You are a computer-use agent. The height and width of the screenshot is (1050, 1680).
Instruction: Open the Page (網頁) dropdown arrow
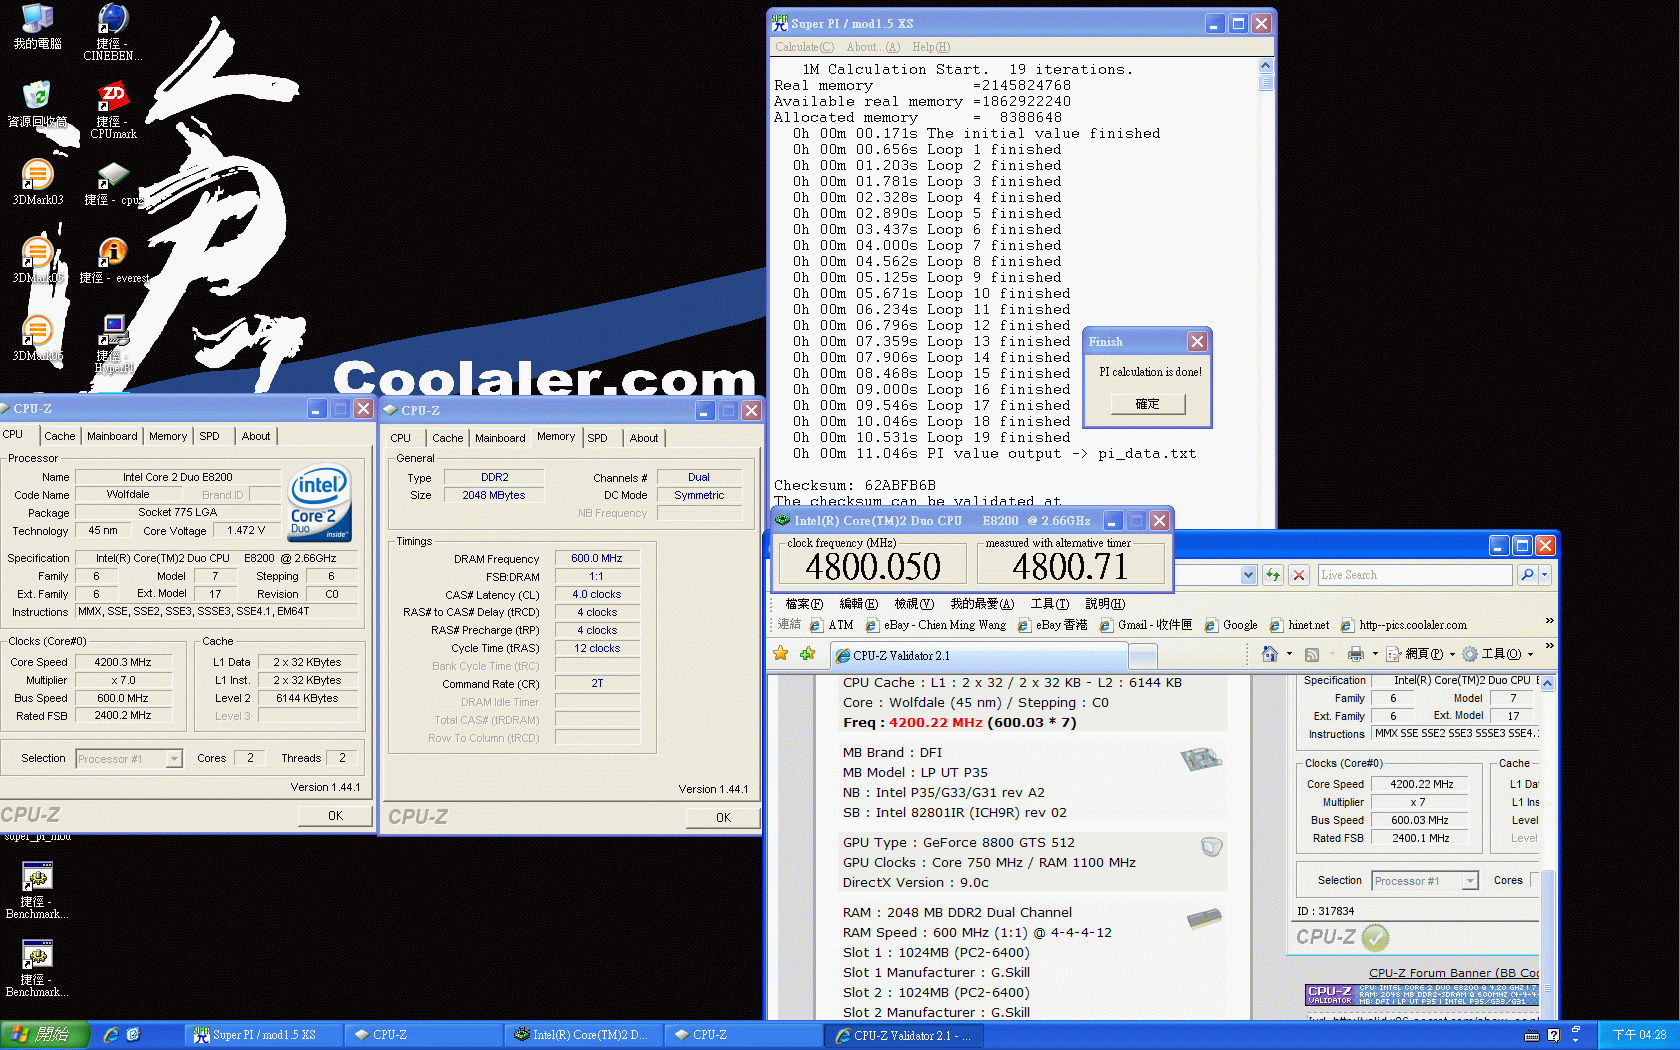(1451, 654)
